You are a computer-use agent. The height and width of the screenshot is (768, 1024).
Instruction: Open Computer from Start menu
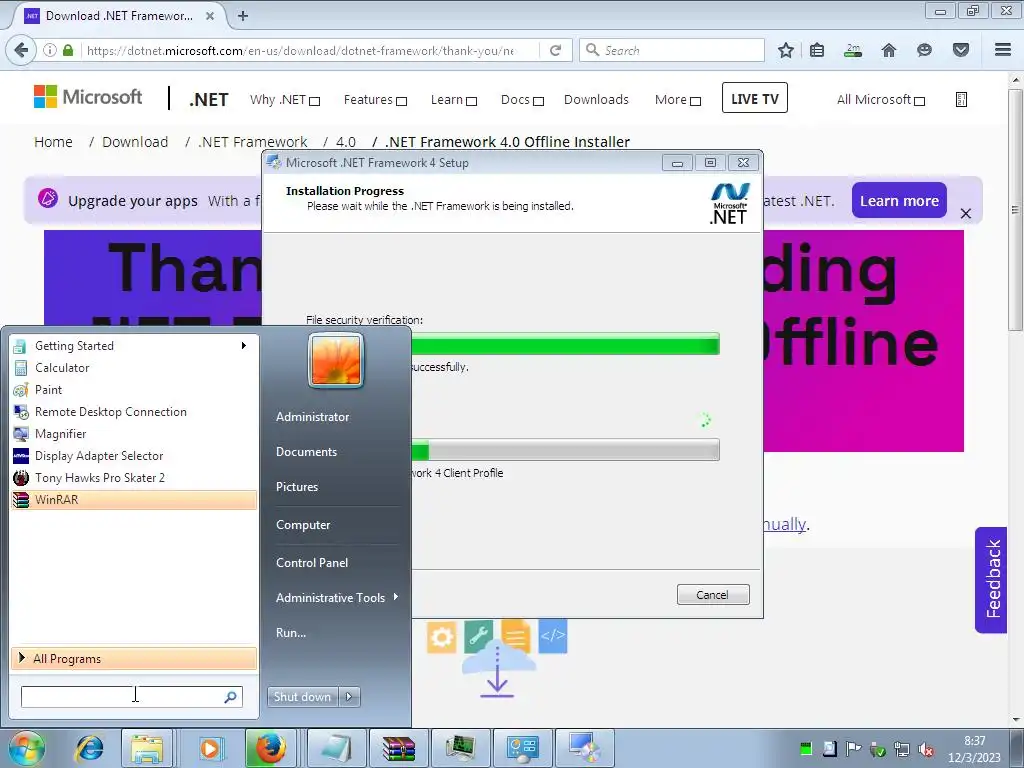point(303,525)
